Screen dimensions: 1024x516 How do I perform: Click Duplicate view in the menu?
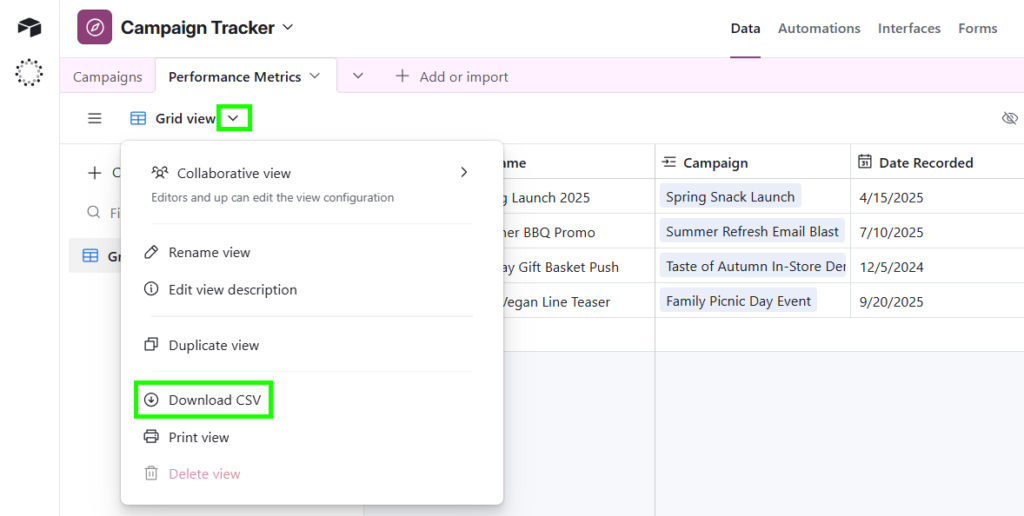[x=213, y=345]
